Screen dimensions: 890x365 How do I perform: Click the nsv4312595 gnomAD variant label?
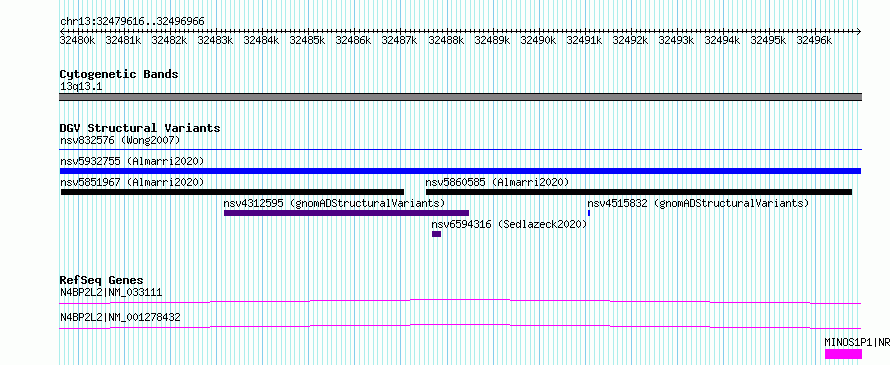pyautogui.click(x=334, y=203)
